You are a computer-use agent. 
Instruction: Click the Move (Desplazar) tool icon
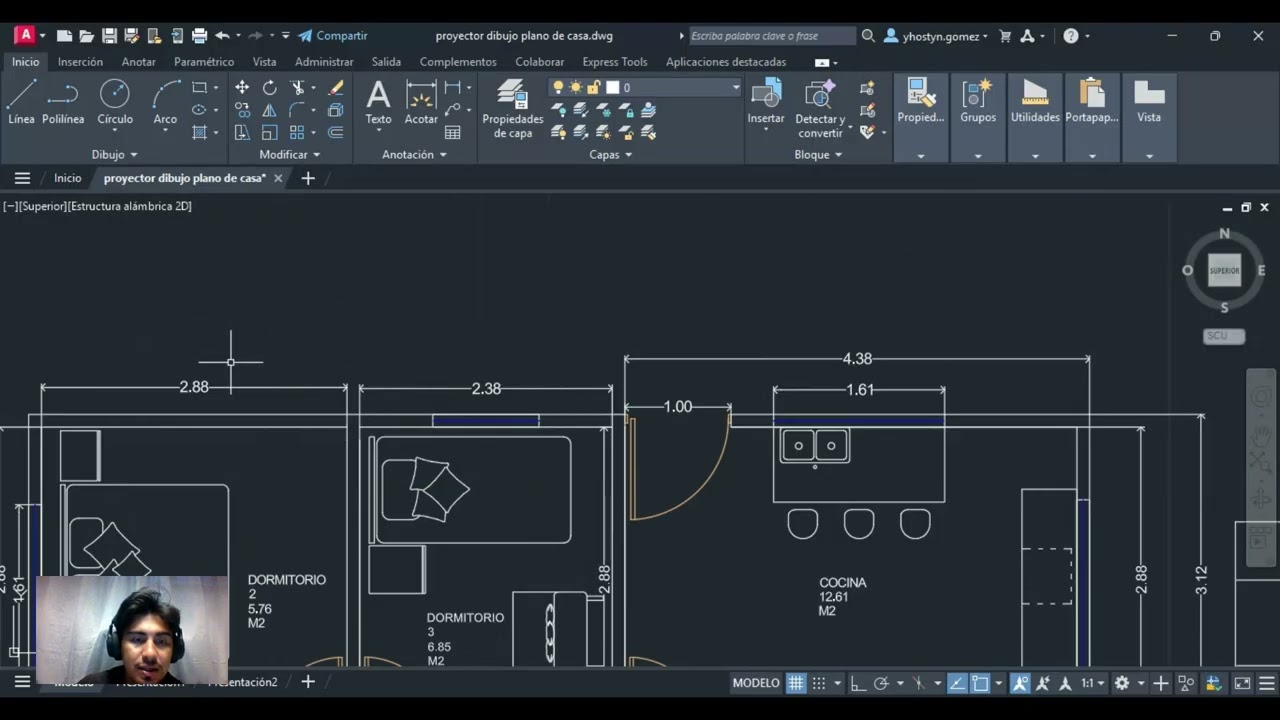click(x=242, y=88)
